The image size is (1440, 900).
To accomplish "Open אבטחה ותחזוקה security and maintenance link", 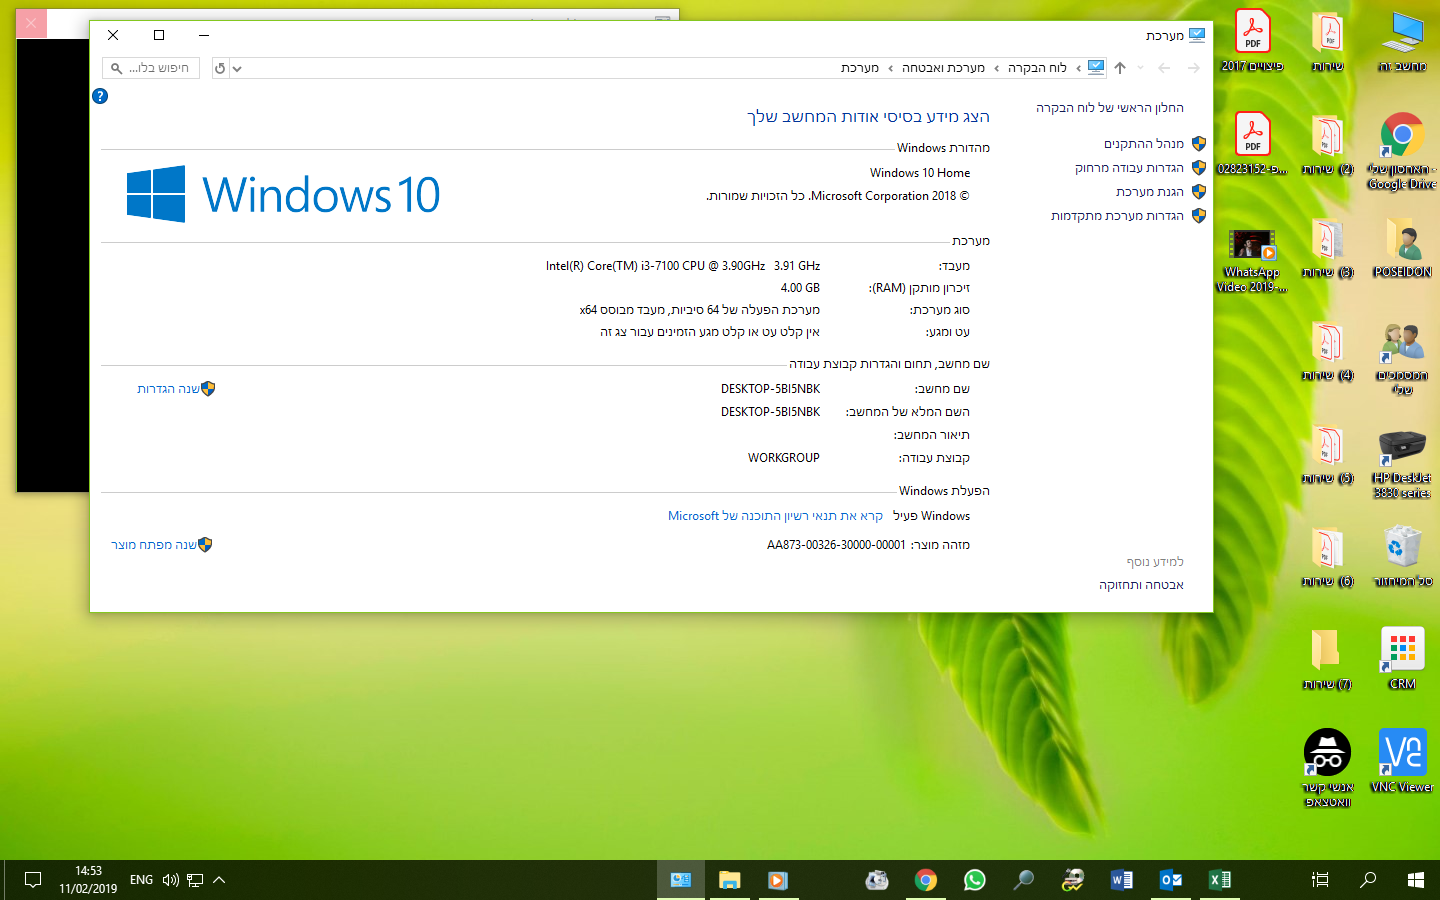I will coord(1141,585).
